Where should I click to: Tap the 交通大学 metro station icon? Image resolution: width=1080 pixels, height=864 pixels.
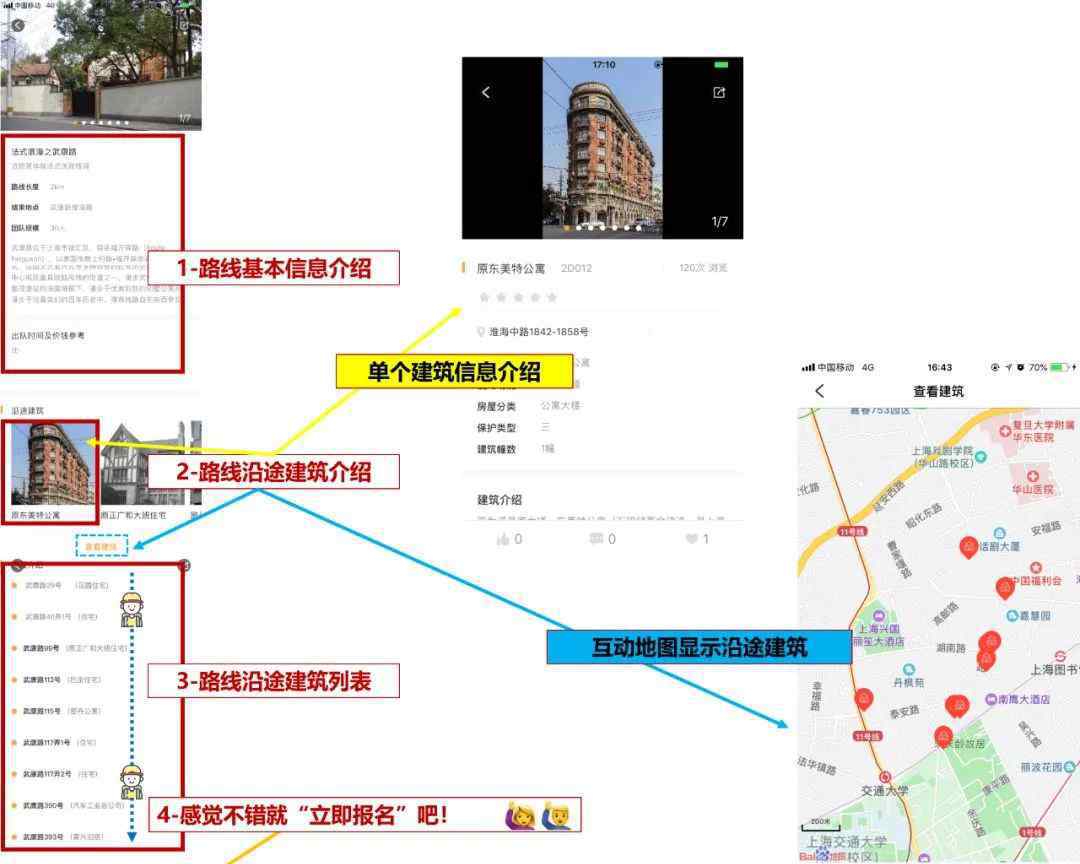pyautogui.click(x=885, y=777)
